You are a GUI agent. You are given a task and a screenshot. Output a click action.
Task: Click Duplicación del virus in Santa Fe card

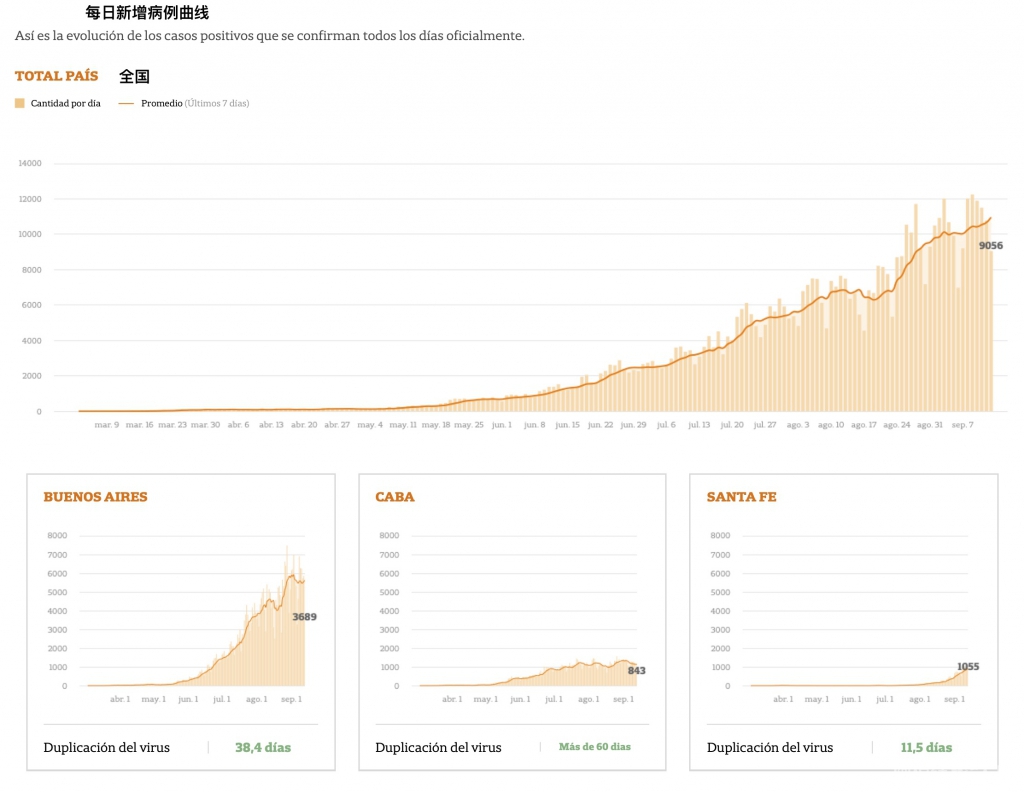coord(771,747)
